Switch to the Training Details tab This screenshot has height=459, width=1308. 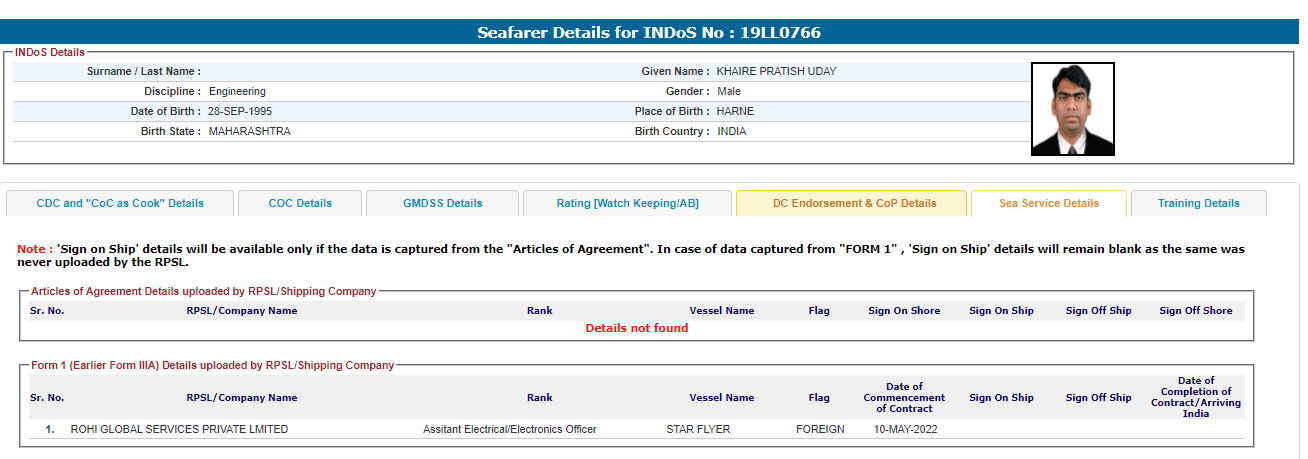(1199, 203)
